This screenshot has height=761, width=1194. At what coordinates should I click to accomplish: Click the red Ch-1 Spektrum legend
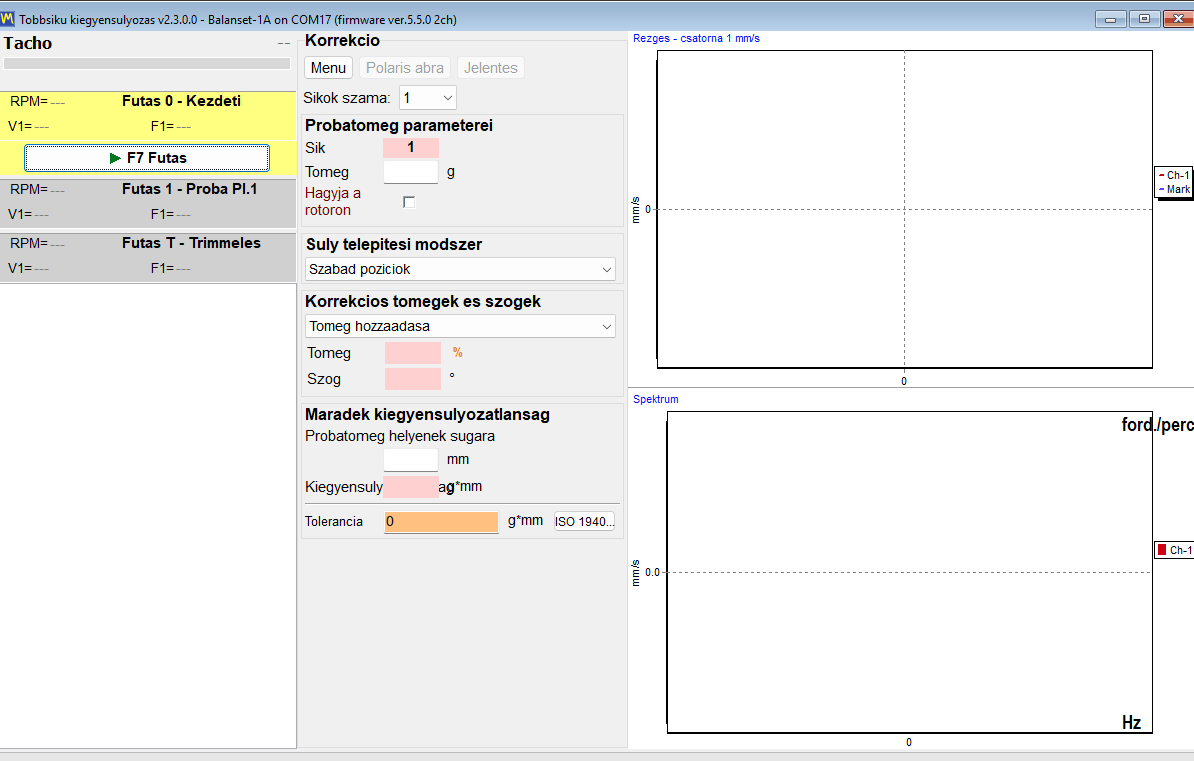point(1174,549)
